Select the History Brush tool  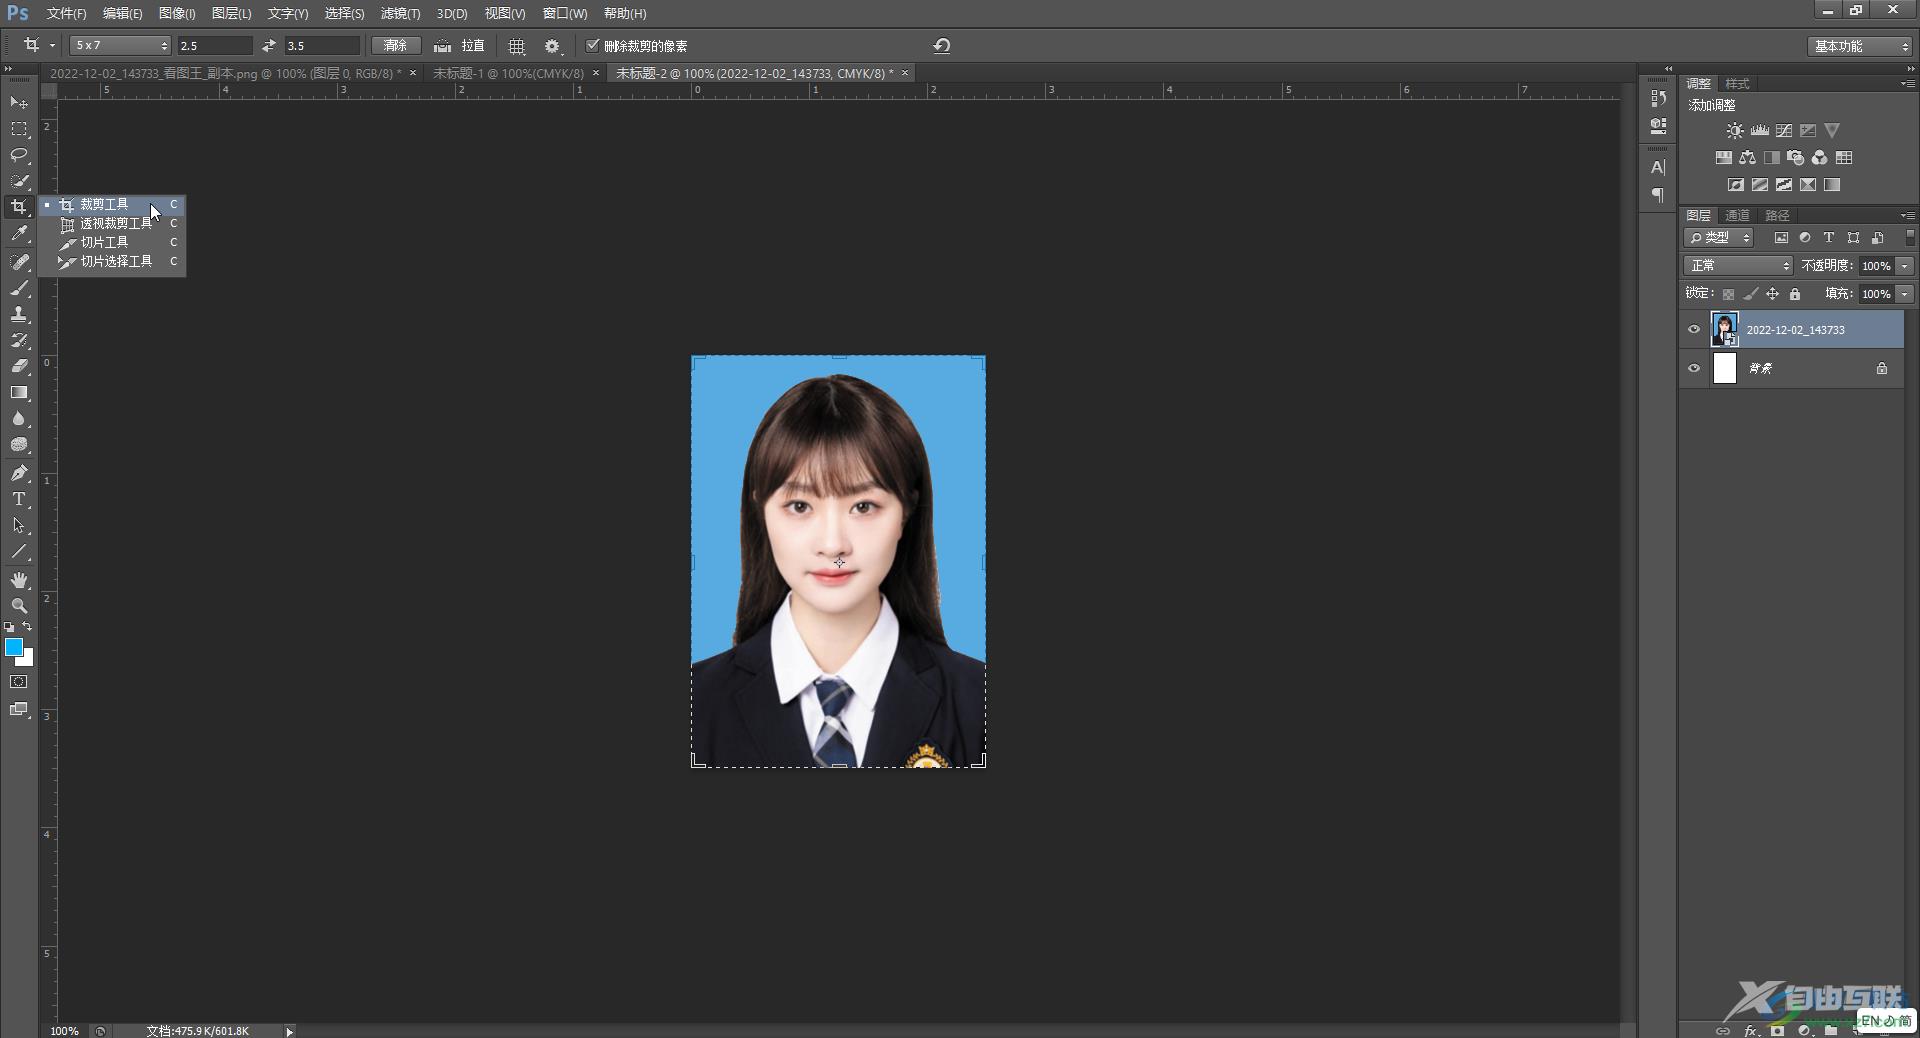(19, 340)
